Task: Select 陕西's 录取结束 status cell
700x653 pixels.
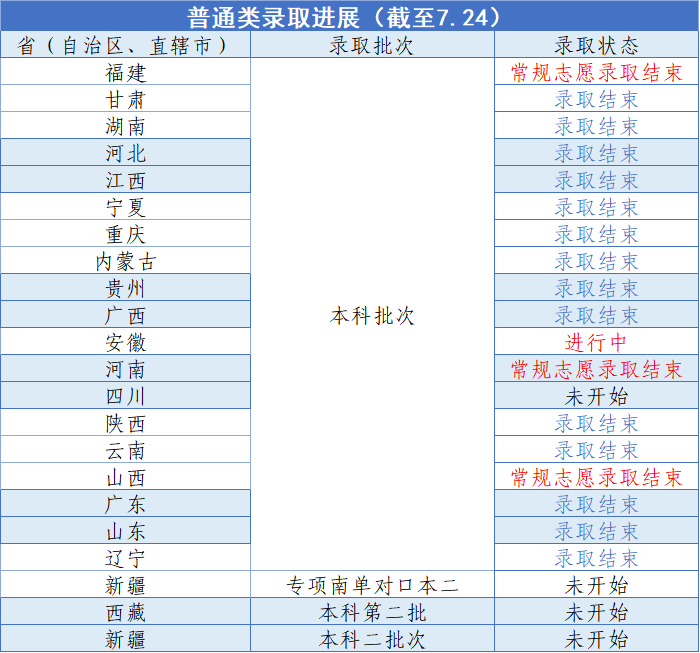Action: click(596, 423)
